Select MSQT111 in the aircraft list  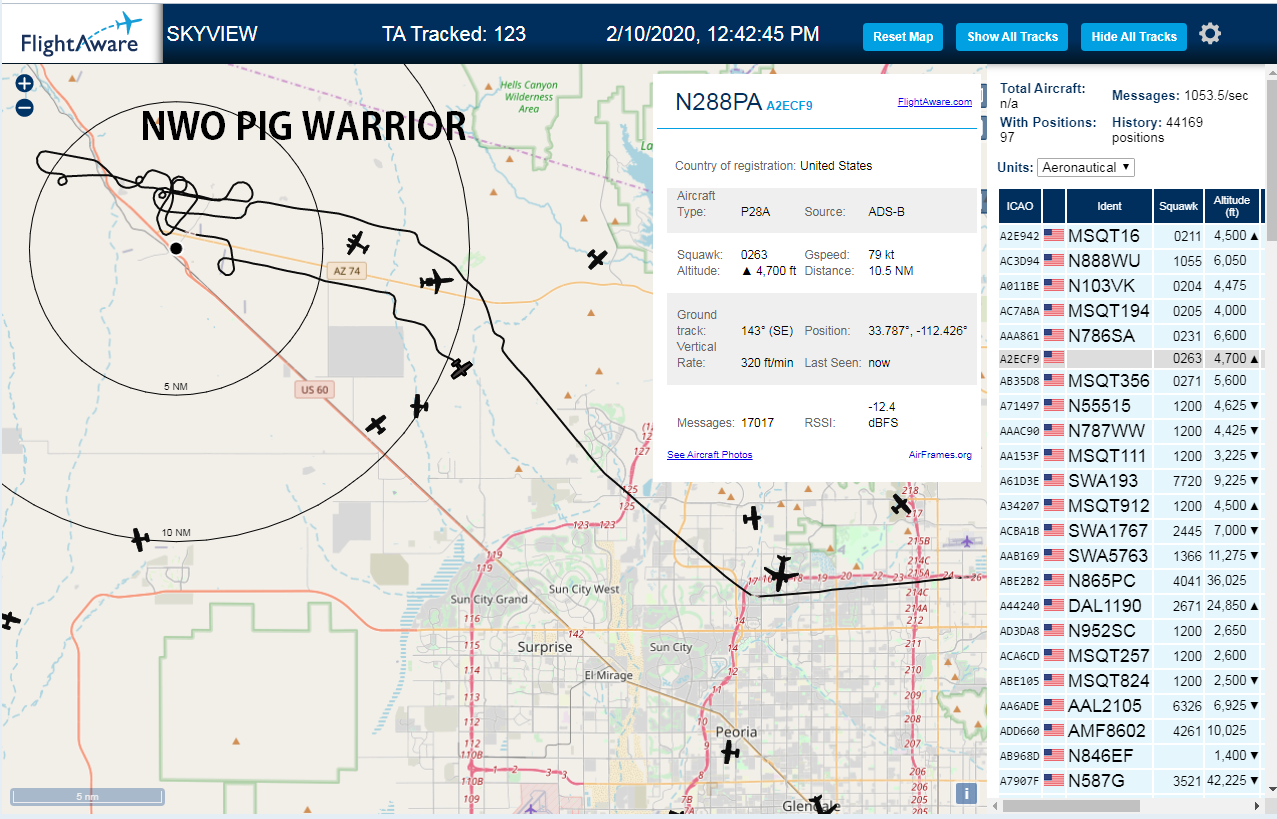tap(1106, 456)
